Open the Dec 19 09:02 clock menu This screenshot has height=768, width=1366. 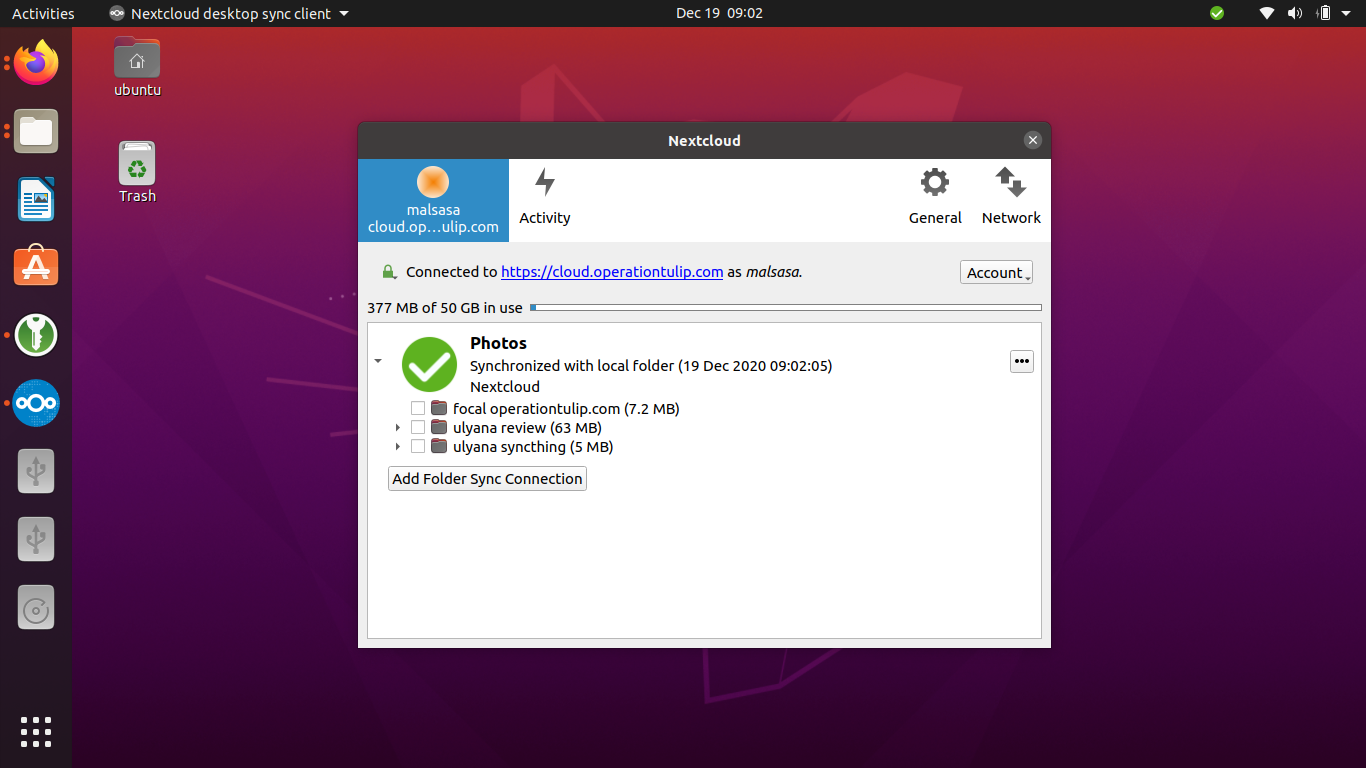(719, 13)
